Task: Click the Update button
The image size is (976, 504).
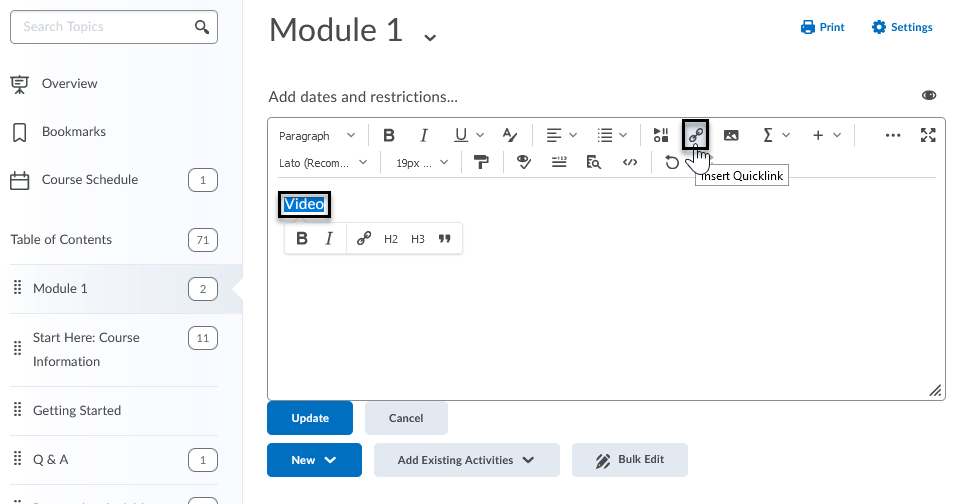Action: [310, 418]
